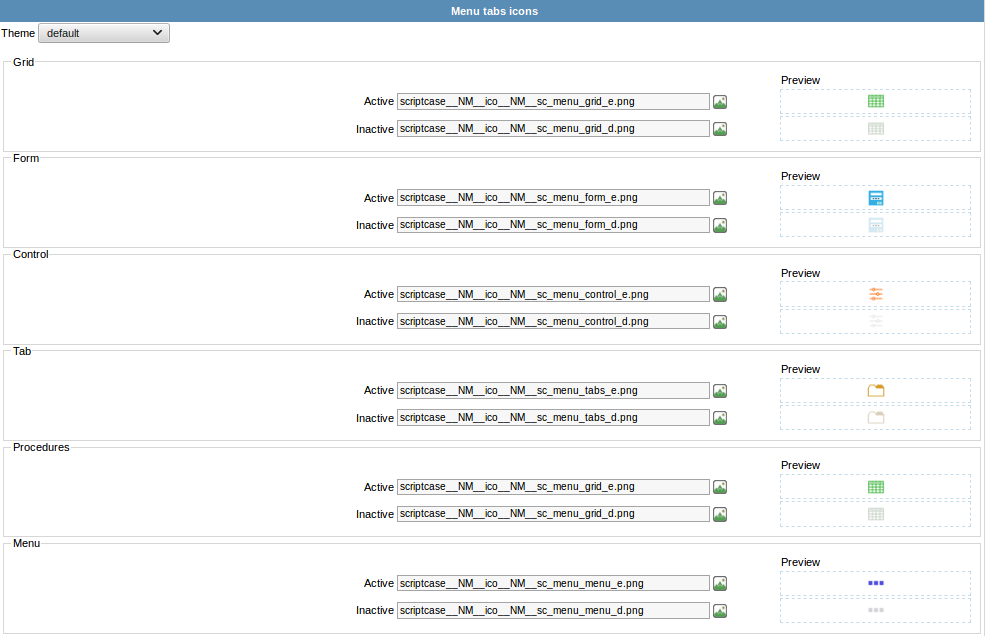Choose image for Control Active icon

click(x=720, y=294)
